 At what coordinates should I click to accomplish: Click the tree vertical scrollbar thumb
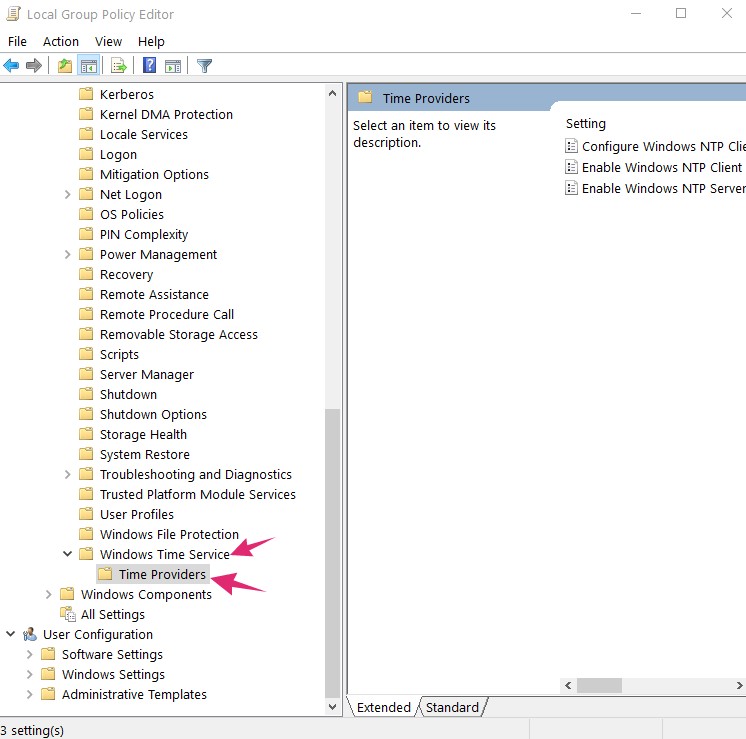point(333,553)
